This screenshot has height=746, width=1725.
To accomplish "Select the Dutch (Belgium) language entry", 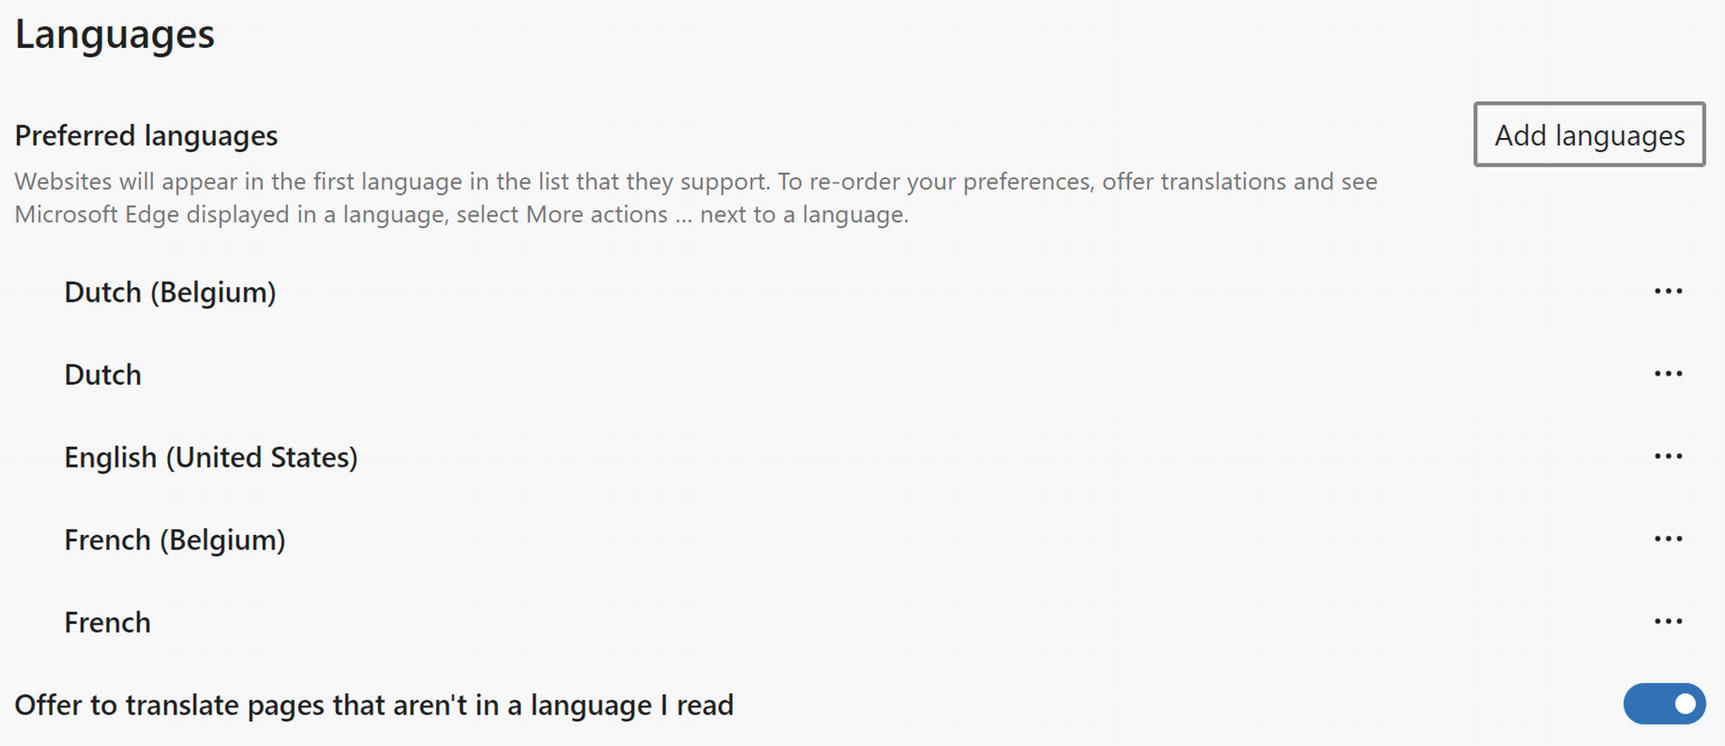I will pyautogui.click(x=170, y=292).
